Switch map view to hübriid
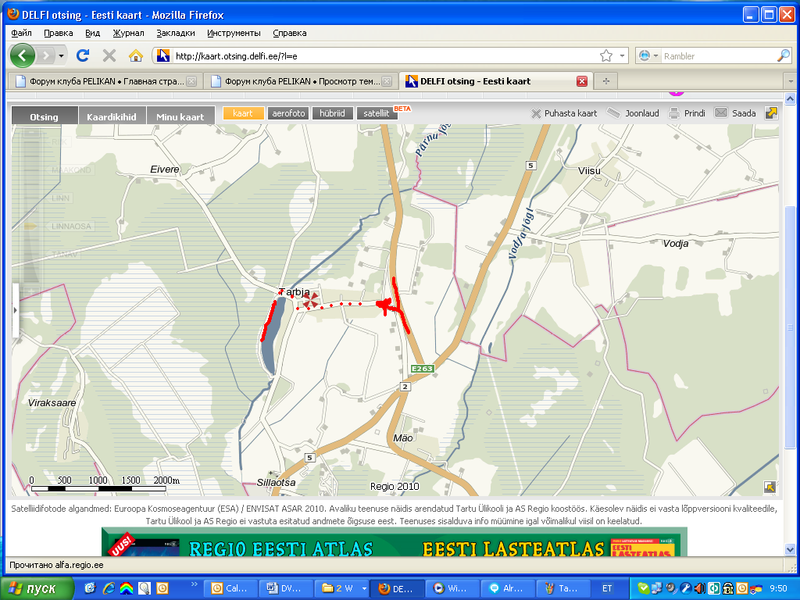The width and height of the screenshot is (800, 600). pyautogui.click(x=333, y=113)
